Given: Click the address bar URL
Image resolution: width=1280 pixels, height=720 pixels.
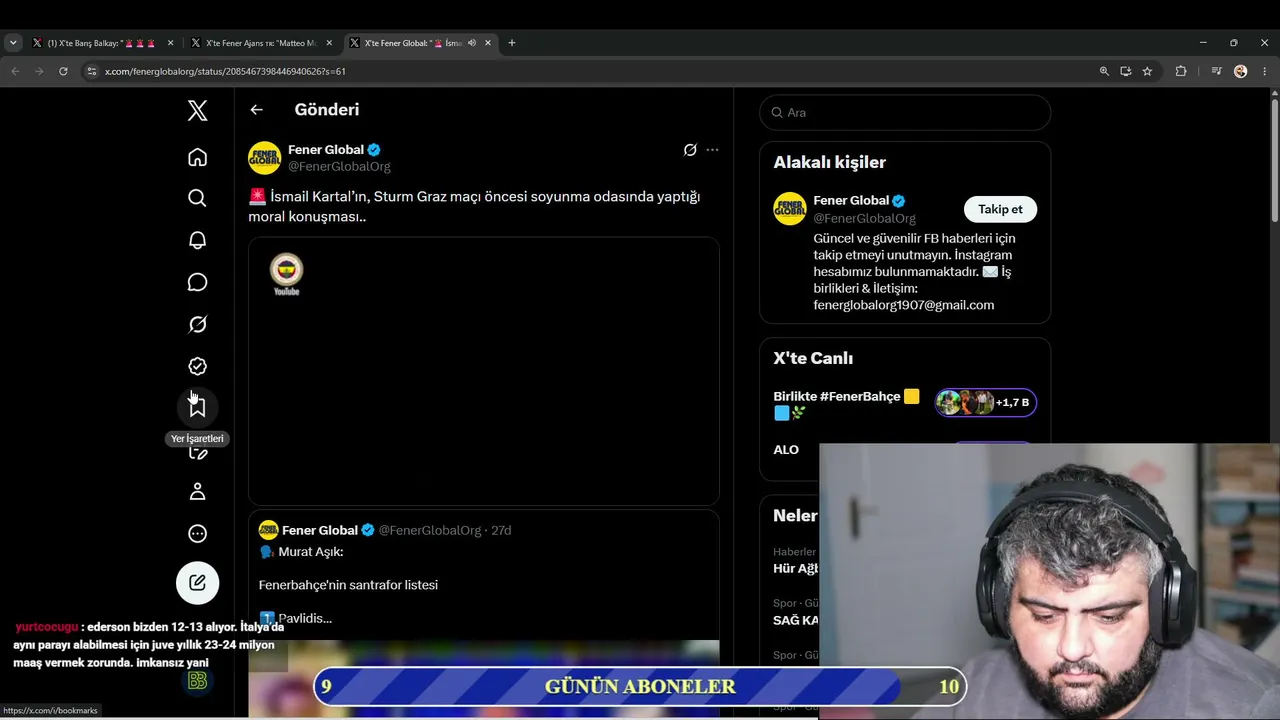Looking at the screenshot, I should click(225, 72).
